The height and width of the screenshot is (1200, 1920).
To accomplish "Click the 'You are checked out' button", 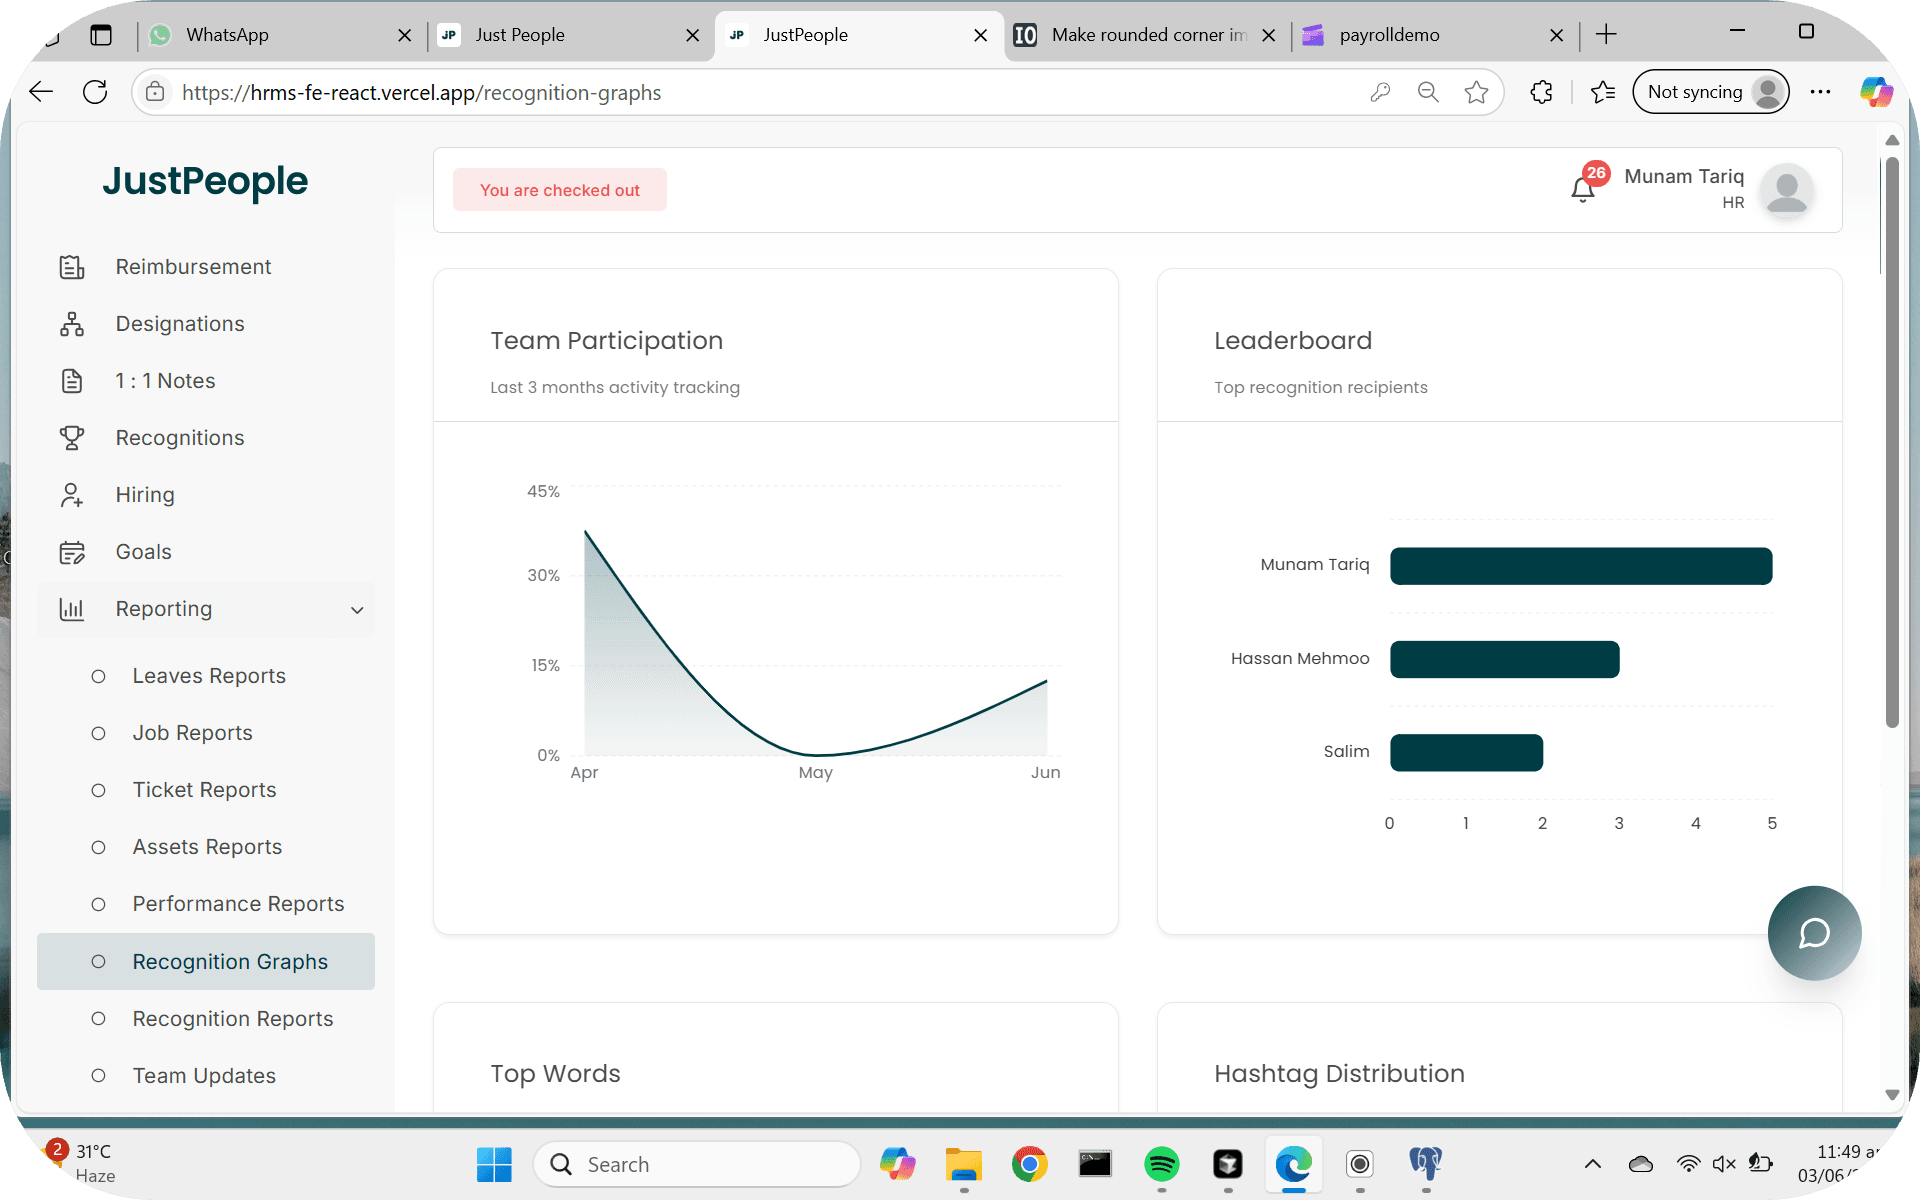I will pos(559,190).
